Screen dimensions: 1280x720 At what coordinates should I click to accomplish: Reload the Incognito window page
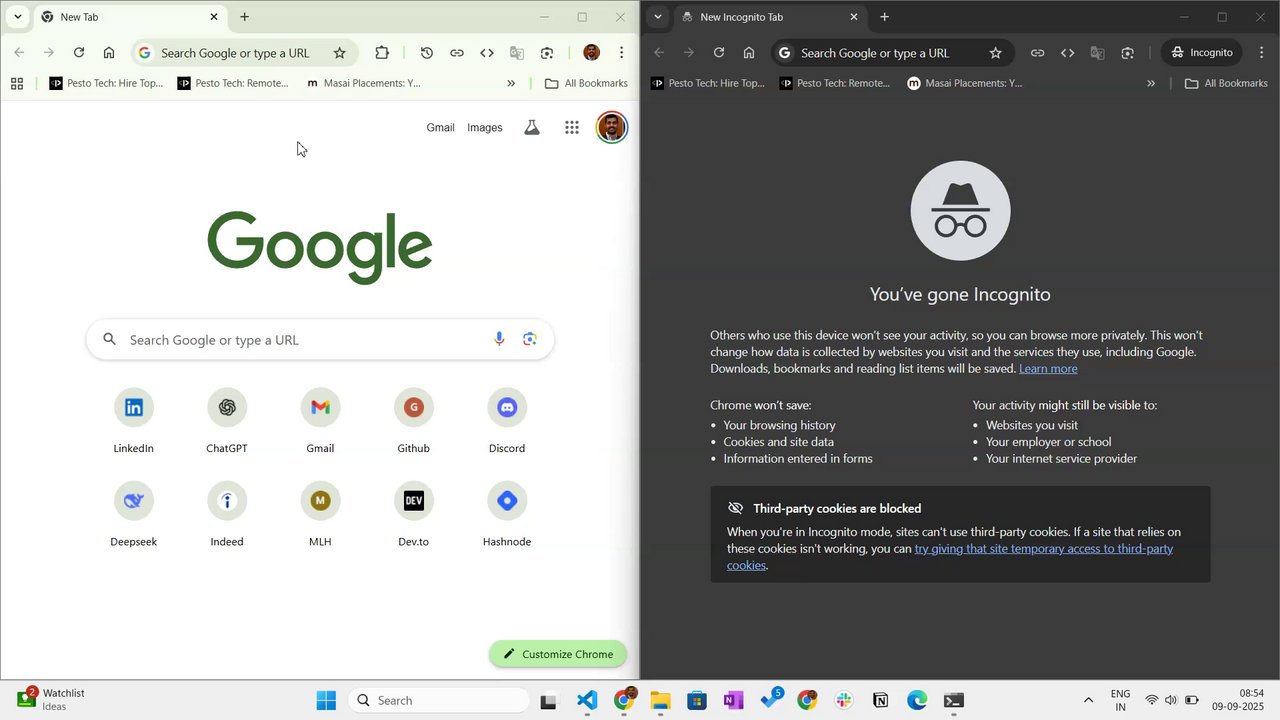pos(719,53)
